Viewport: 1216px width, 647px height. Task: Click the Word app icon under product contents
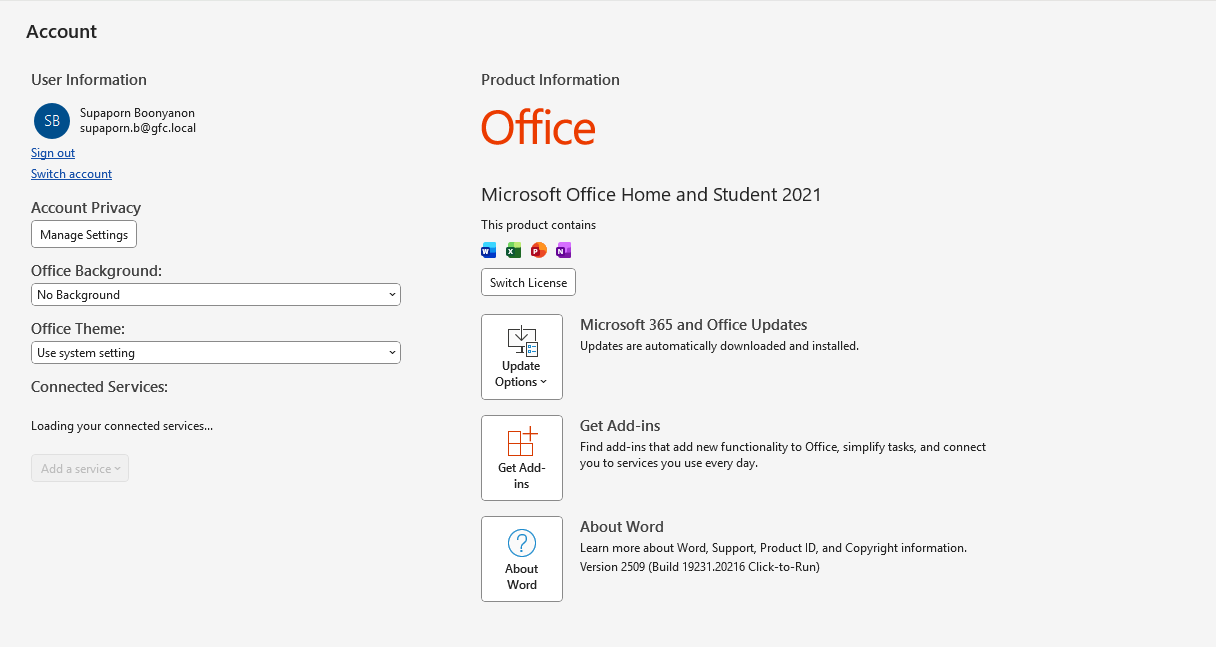click(489, 251)
